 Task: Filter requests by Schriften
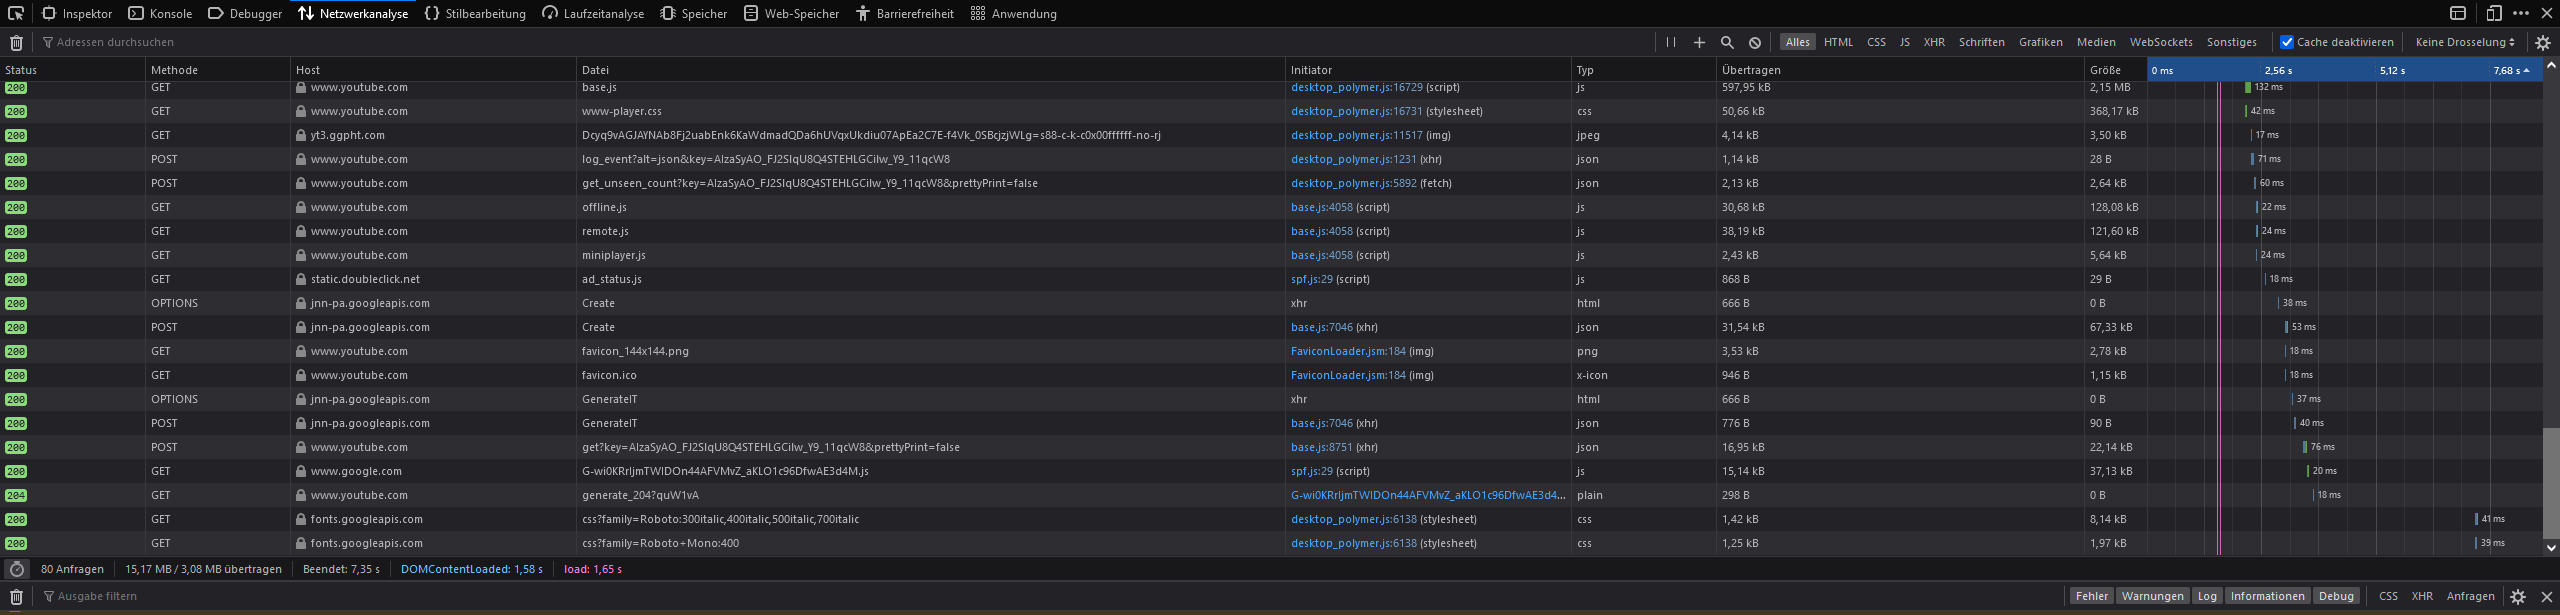pyautogui.click(x=1982, y=42)
